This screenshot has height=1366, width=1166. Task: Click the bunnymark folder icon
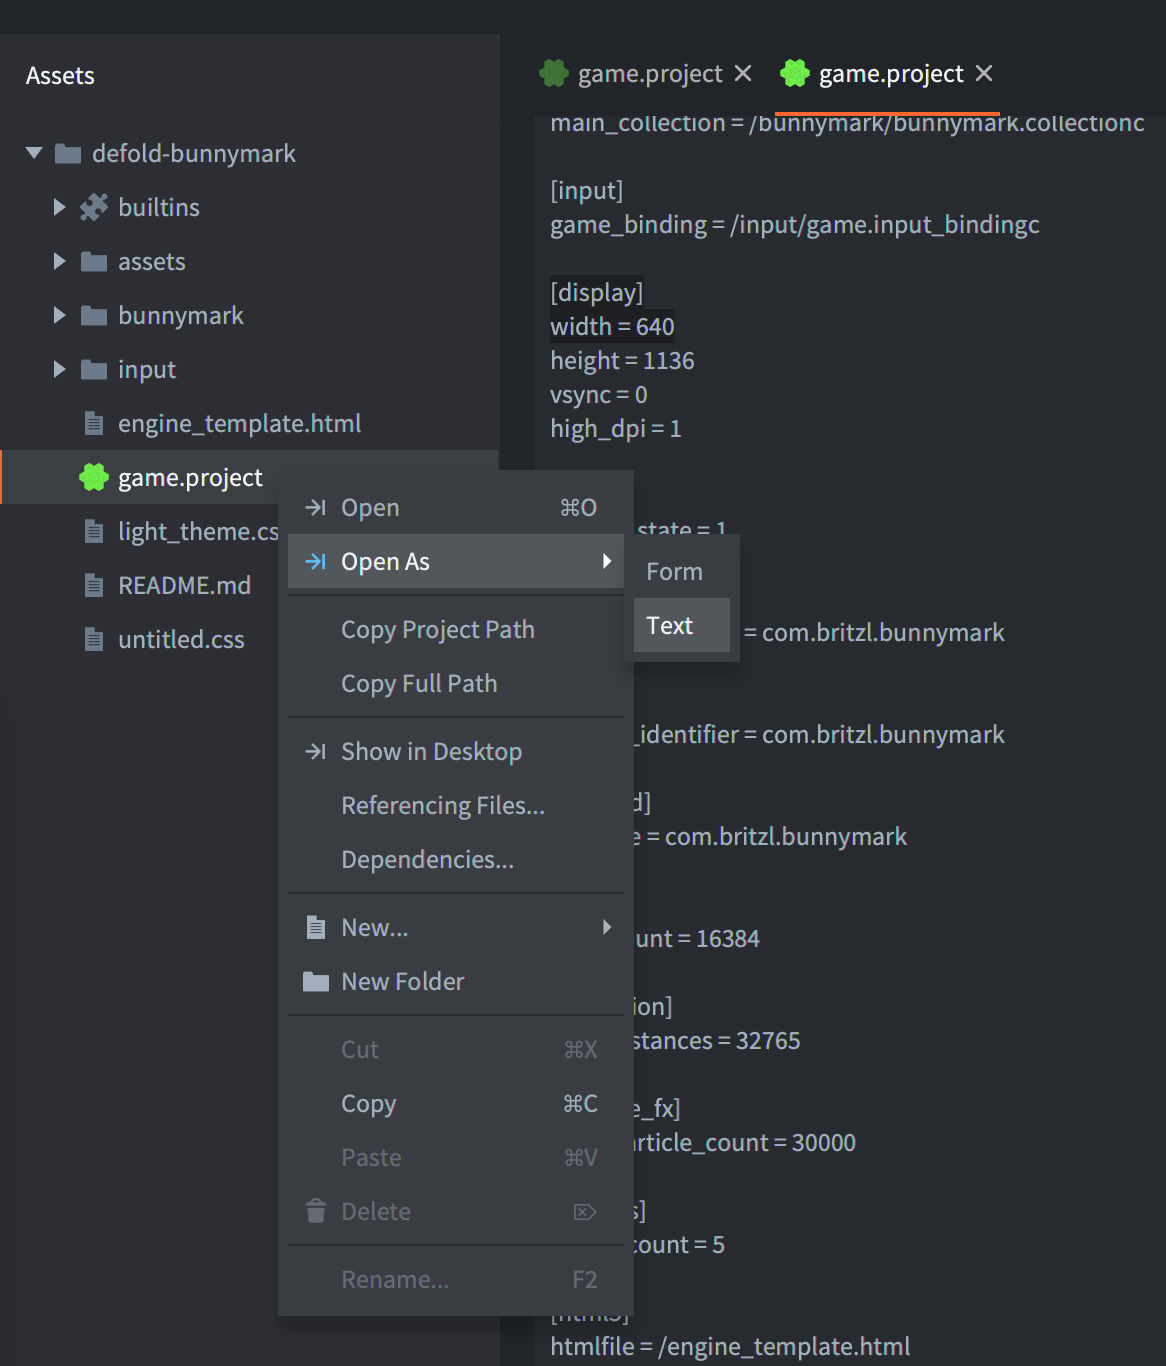(94, 316)
